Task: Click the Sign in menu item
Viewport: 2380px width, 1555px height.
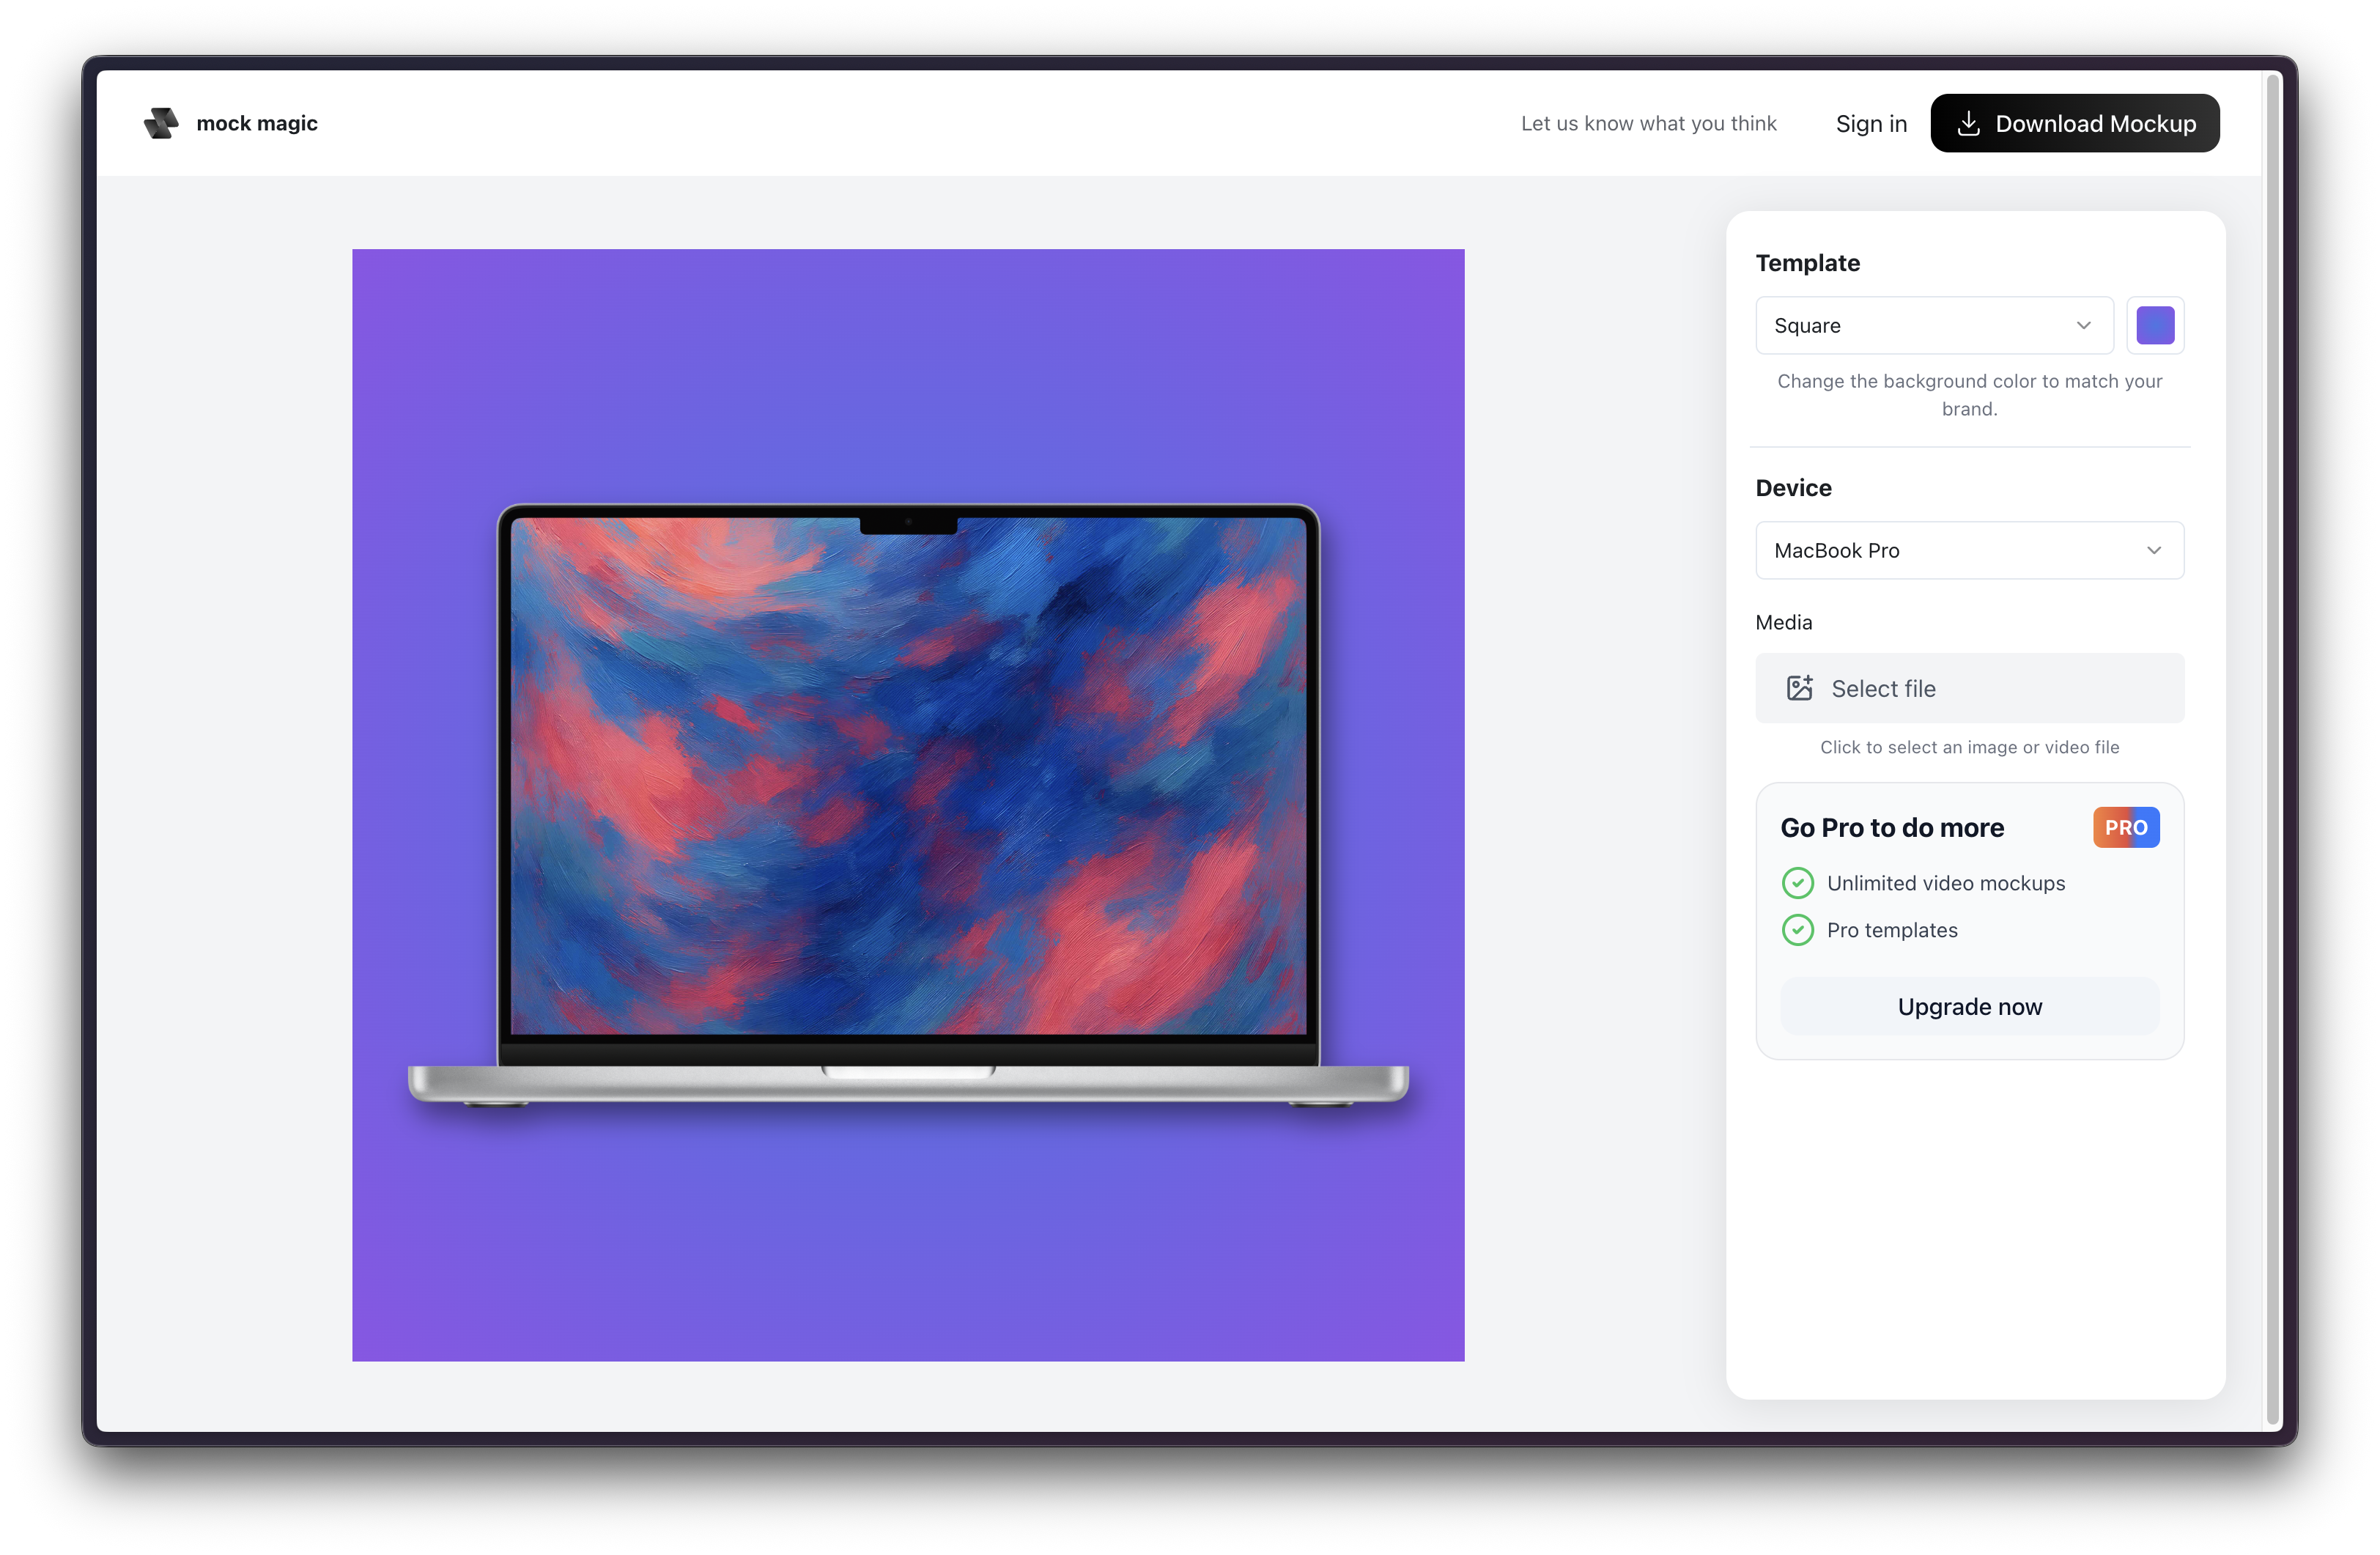Action: [x=1870, y=123]
